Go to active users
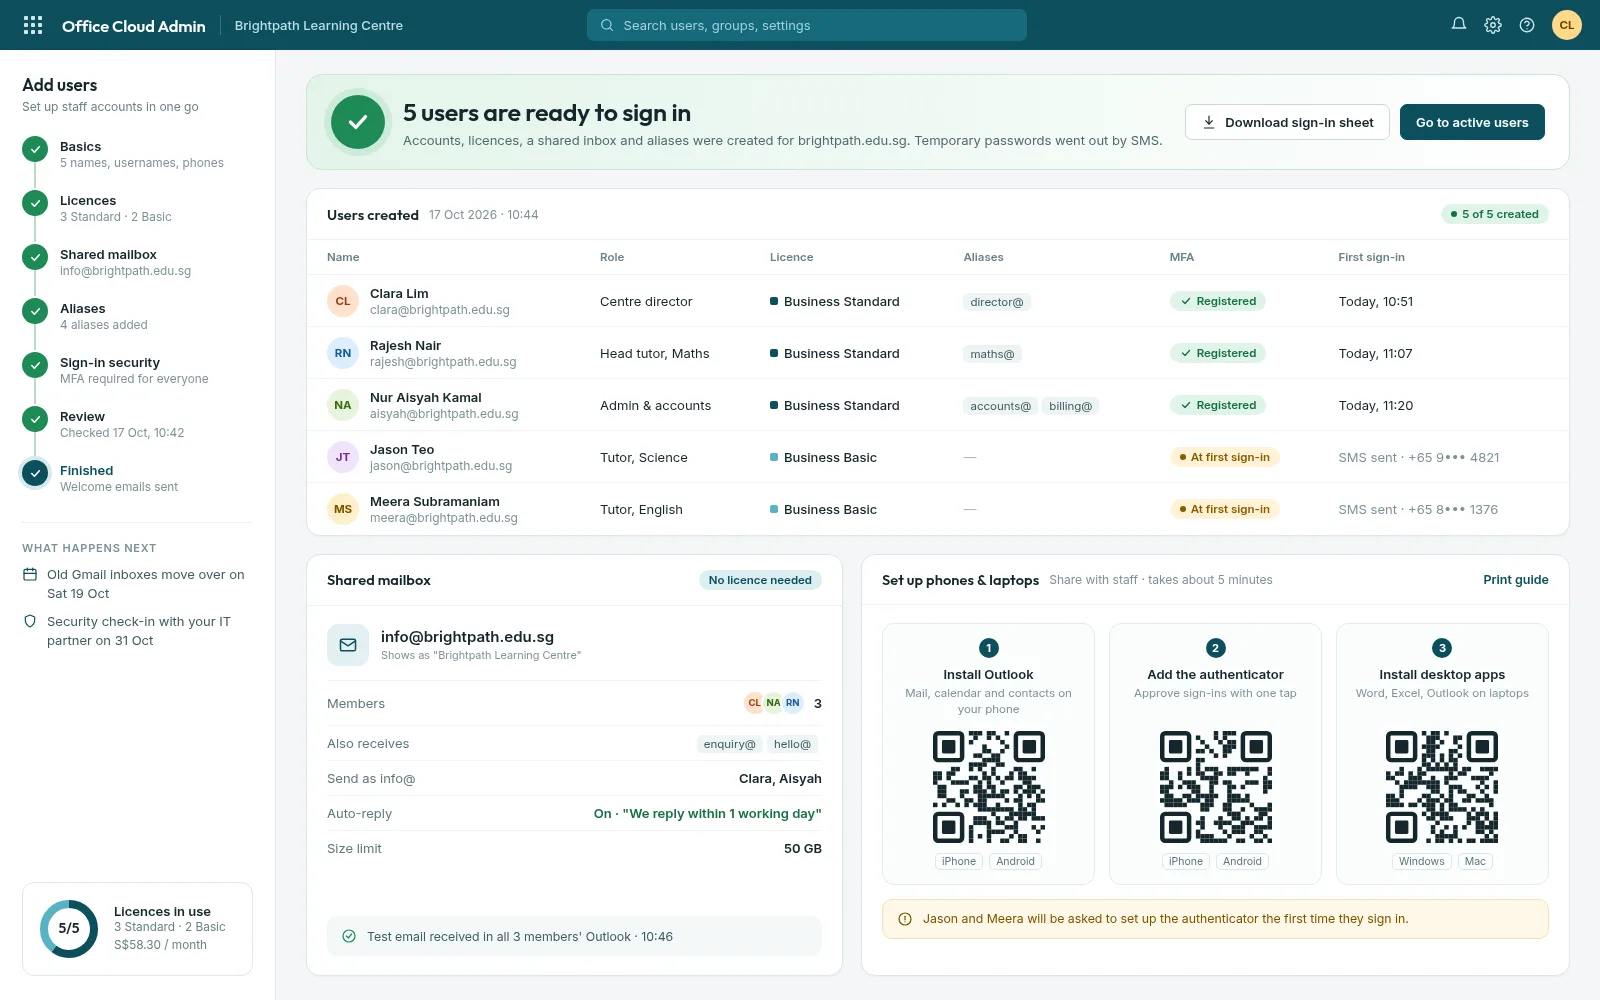The width and height of the screenshot is (1600, 1000). click(x=1472, y=122)
